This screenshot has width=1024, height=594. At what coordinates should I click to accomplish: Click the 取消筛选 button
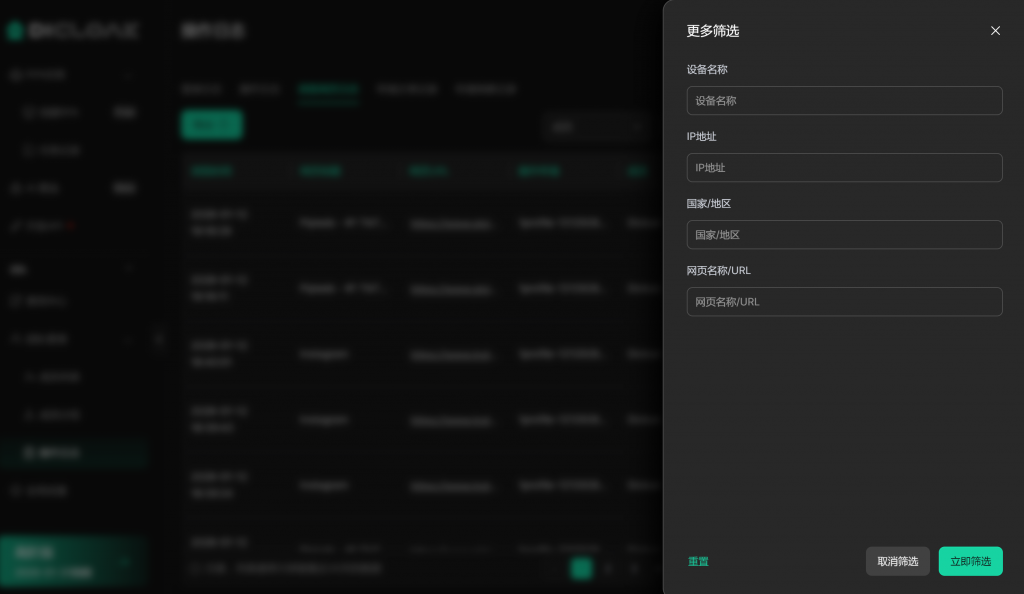(x=897, y=561)
